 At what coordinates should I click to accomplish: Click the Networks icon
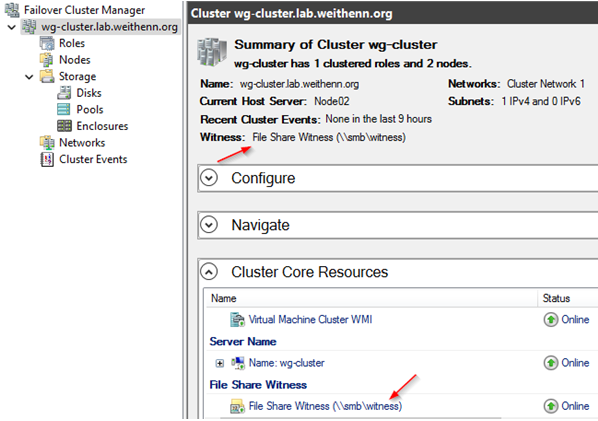tap(47, 143)
